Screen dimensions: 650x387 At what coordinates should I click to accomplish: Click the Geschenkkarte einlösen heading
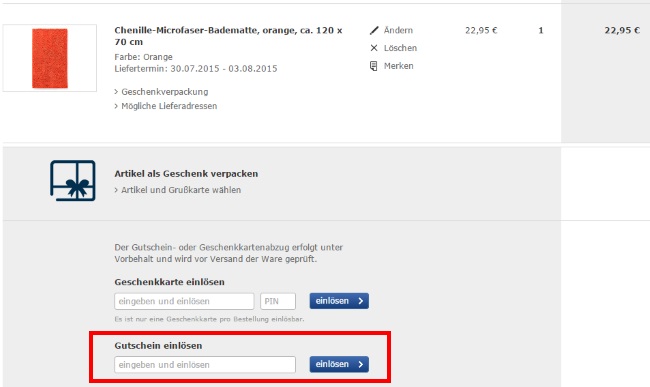[170, 282]
